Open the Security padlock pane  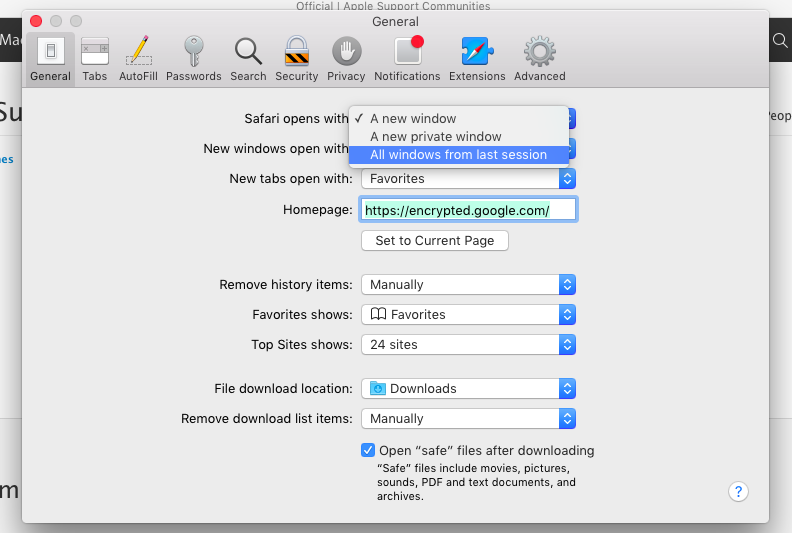point(296,60)
